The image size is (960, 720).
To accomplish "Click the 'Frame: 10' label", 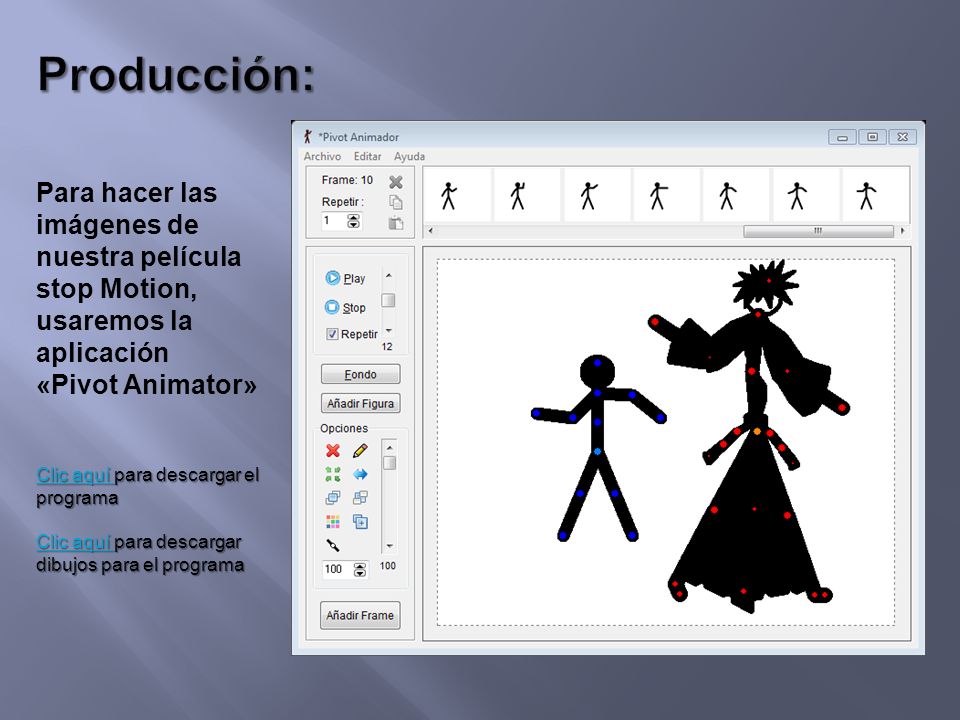I will click(347, 180).
